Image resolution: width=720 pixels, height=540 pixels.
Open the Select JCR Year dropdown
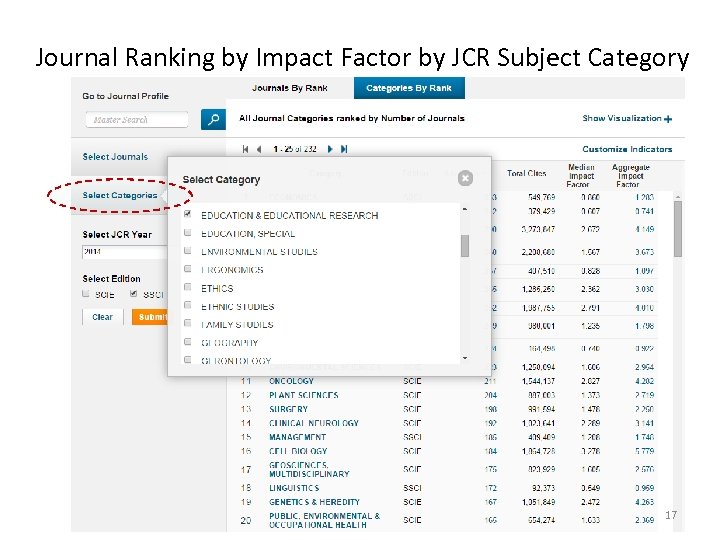pyautogui.click(x=120, y=252)
